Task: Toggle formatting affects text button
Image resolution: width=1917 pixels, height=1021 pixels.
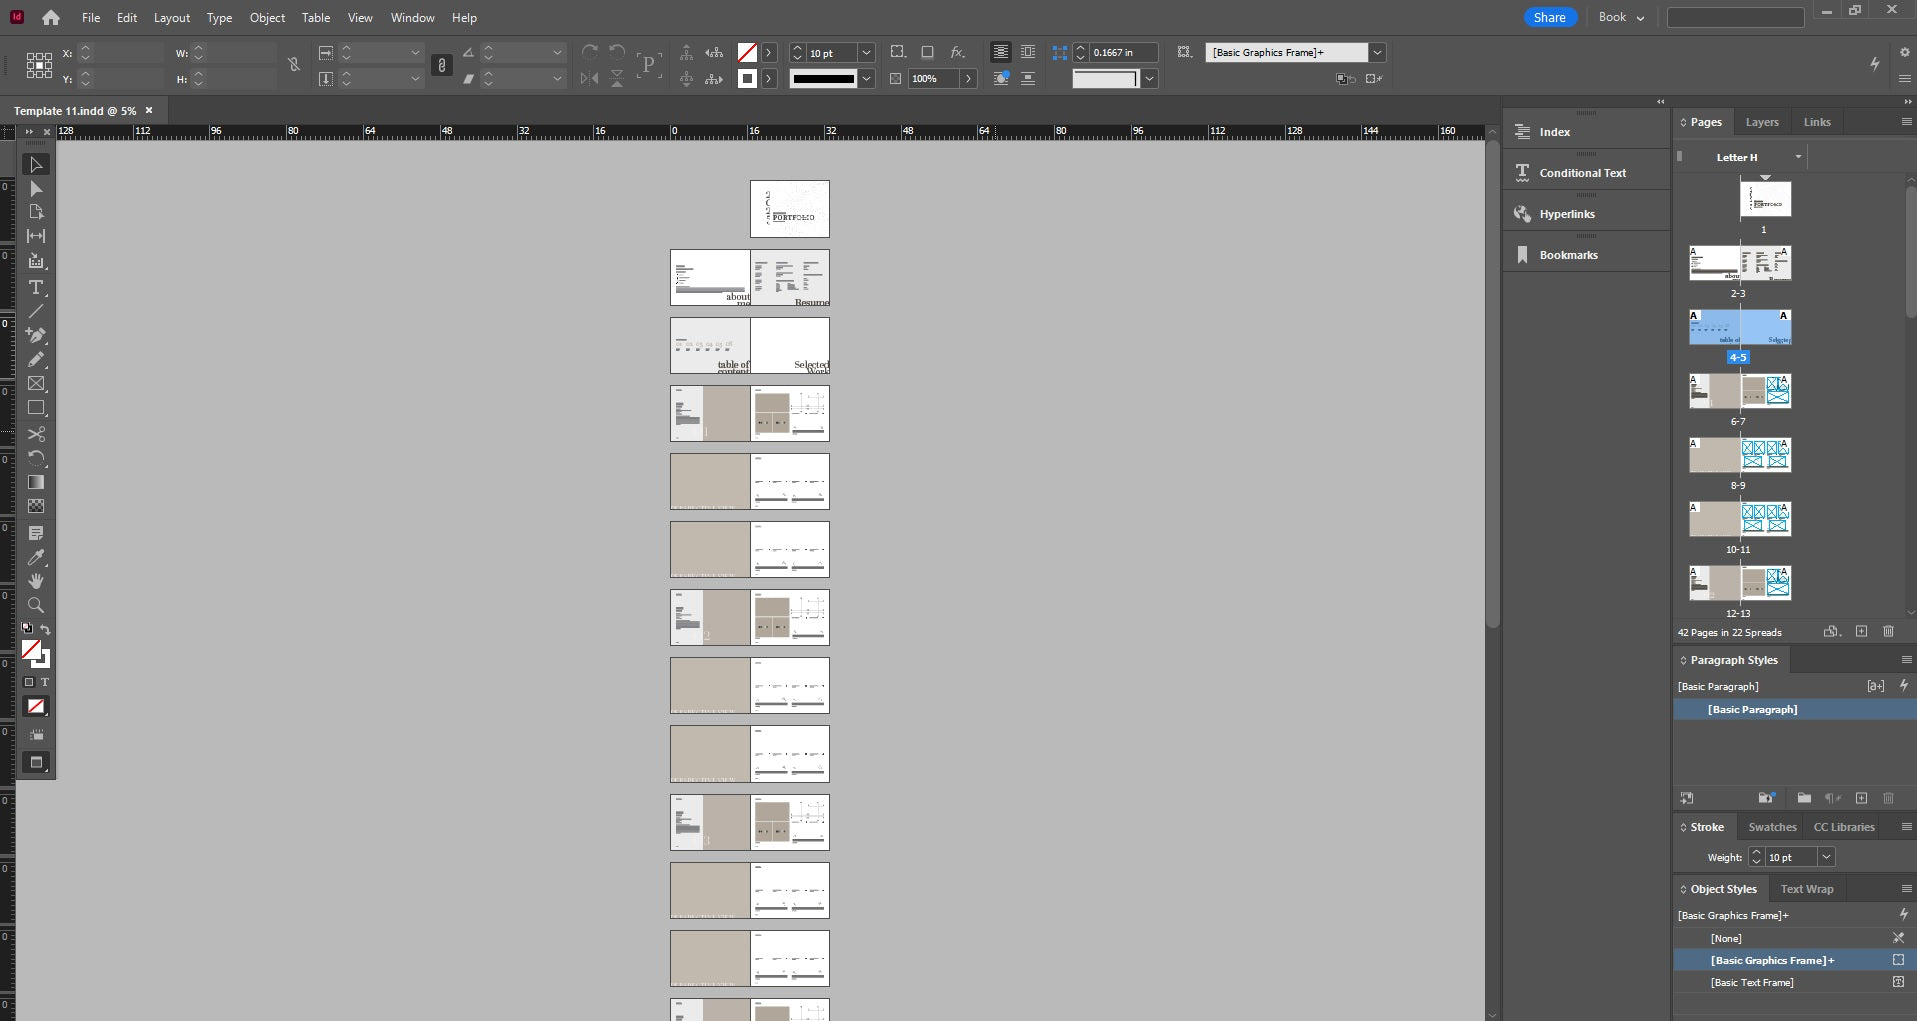Action: click(x=44, y=682)
